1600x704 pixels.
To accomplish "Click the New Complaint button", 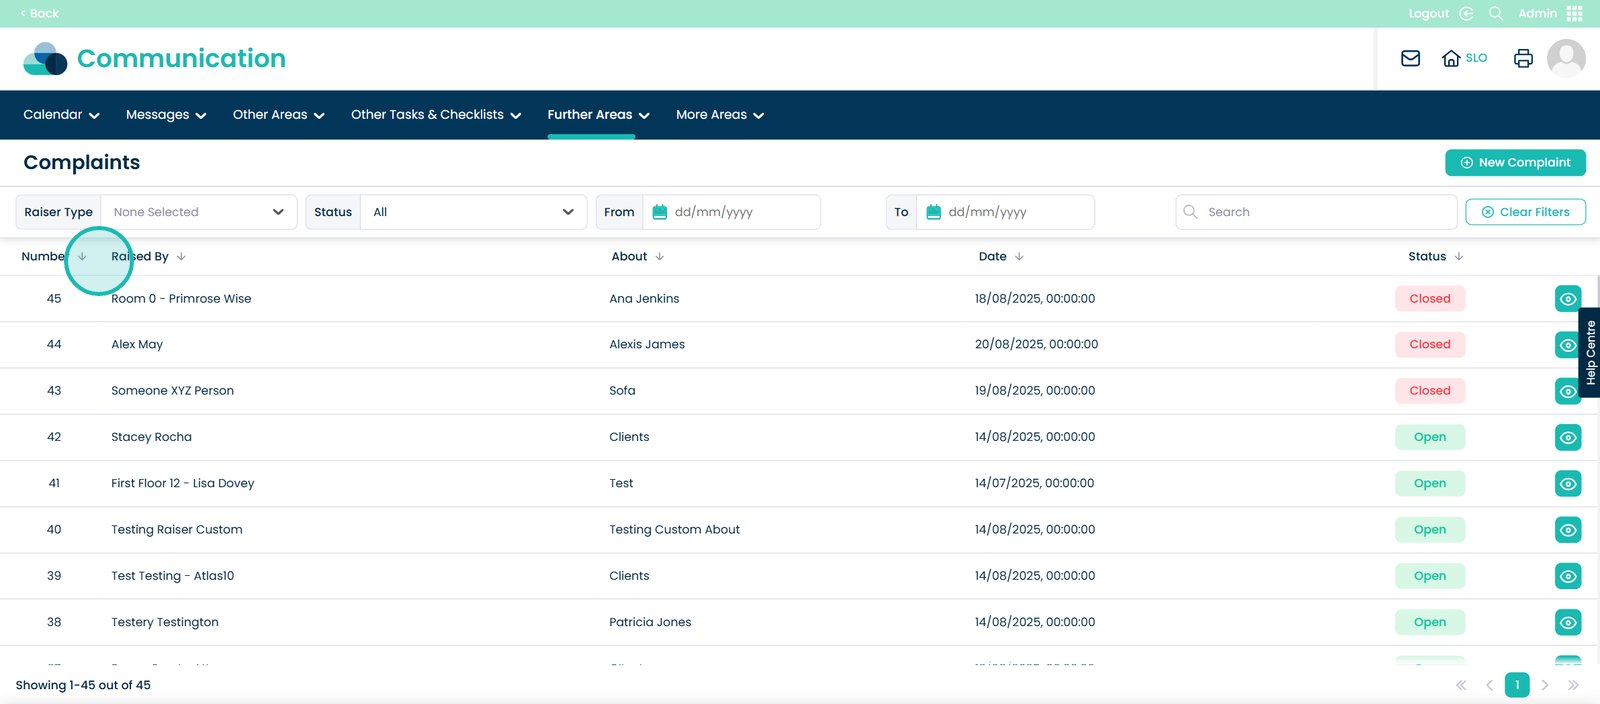I will click(1515, 162).
